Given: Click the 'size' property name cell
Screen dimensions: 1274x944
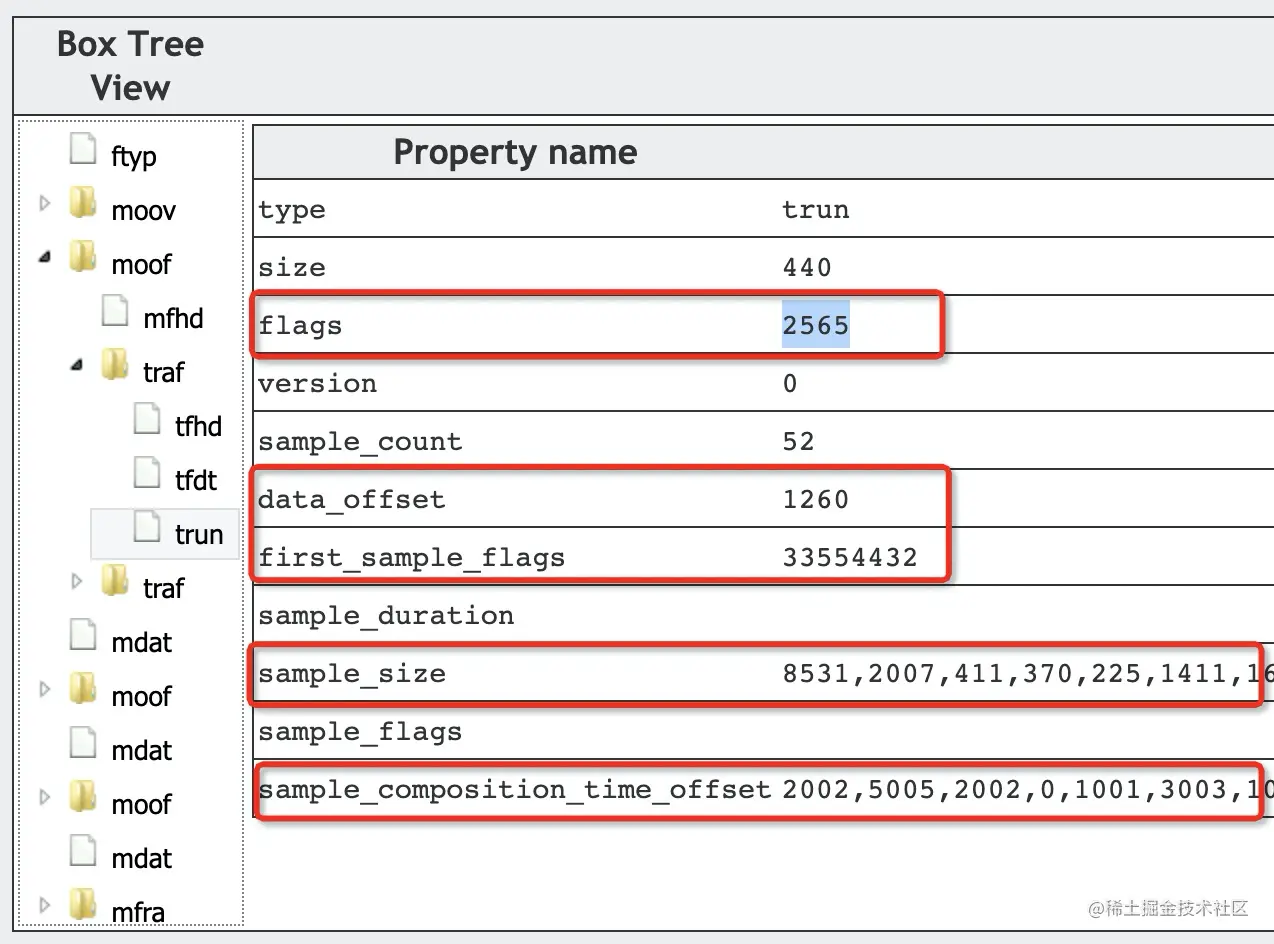Looking at the screenshot, I should click(291, 268).
